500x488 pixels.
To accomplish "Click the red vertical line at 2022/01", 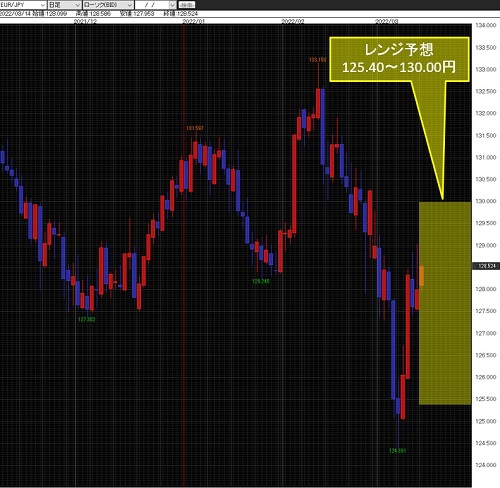I will click(184, 253).
